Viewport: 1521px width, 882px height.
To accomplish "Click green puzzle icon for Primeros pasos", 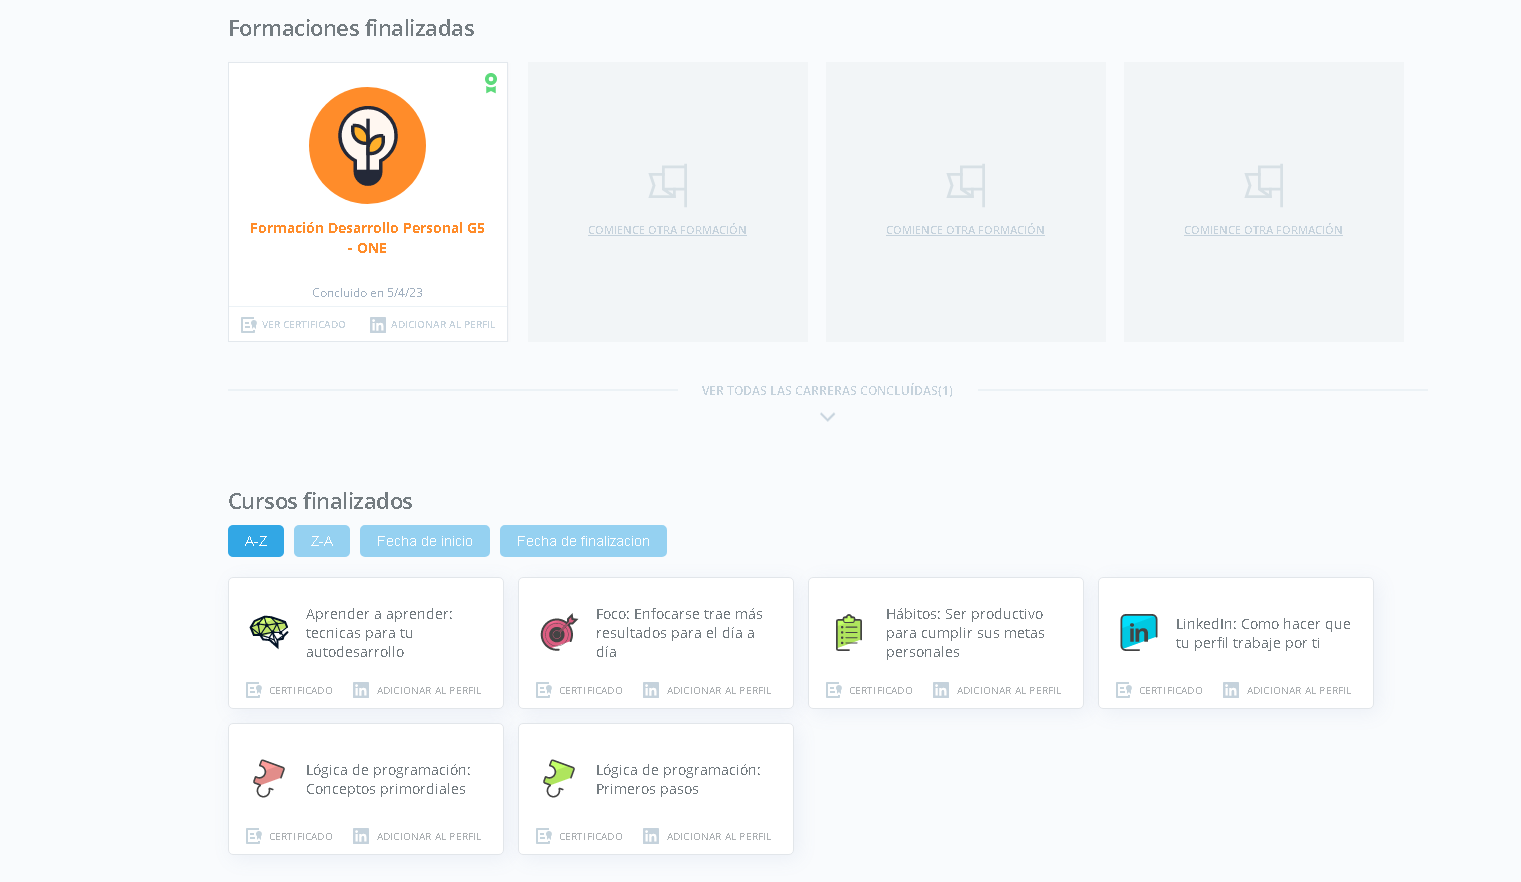I will pyautogui.click(x=559, y=778).
